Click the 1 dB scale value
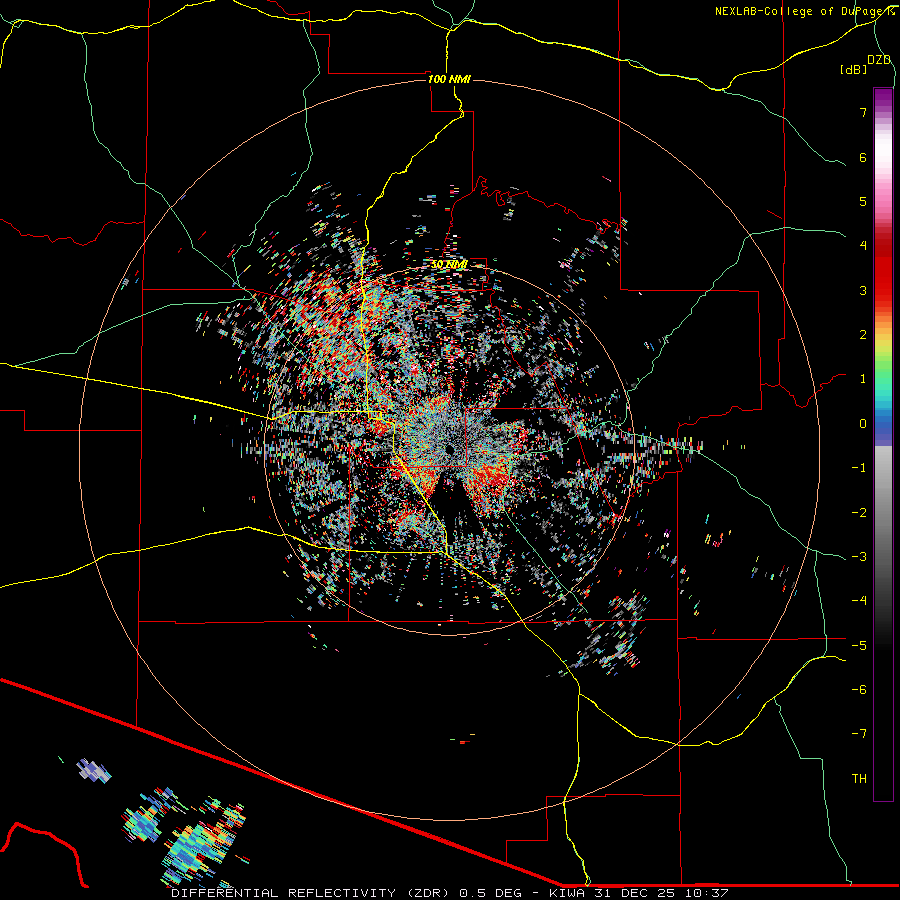900x900 pixels. (863, 379)
